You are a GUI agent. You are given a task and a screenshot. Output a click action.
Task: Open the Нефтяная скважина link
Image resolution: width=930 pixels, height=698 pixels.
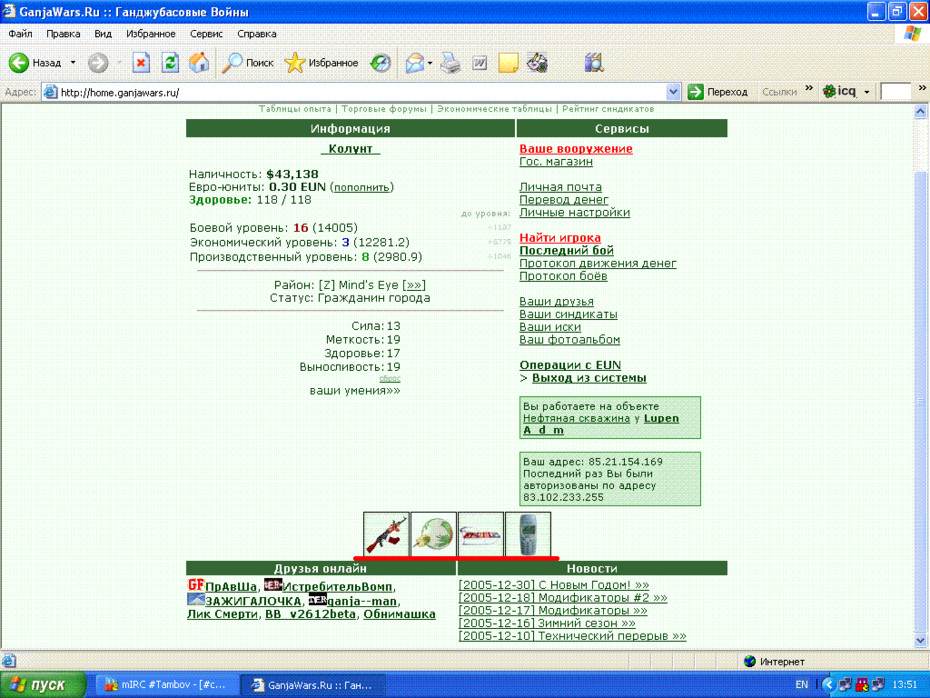point(577,418)
